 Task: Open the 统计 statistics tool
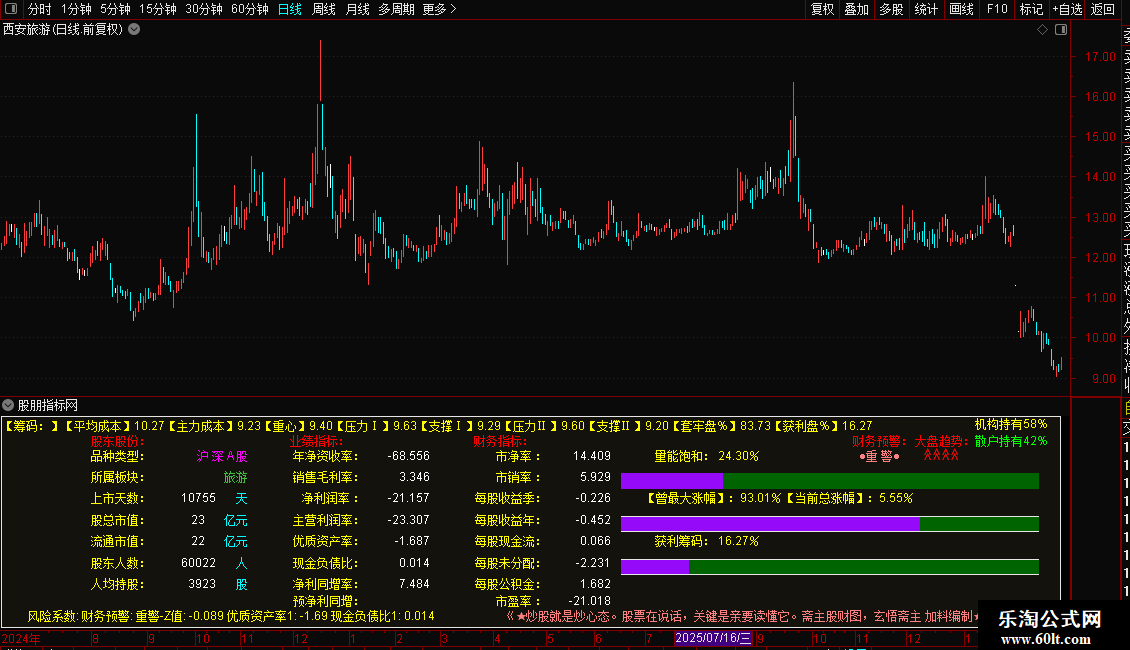click(x=926, y=9)
